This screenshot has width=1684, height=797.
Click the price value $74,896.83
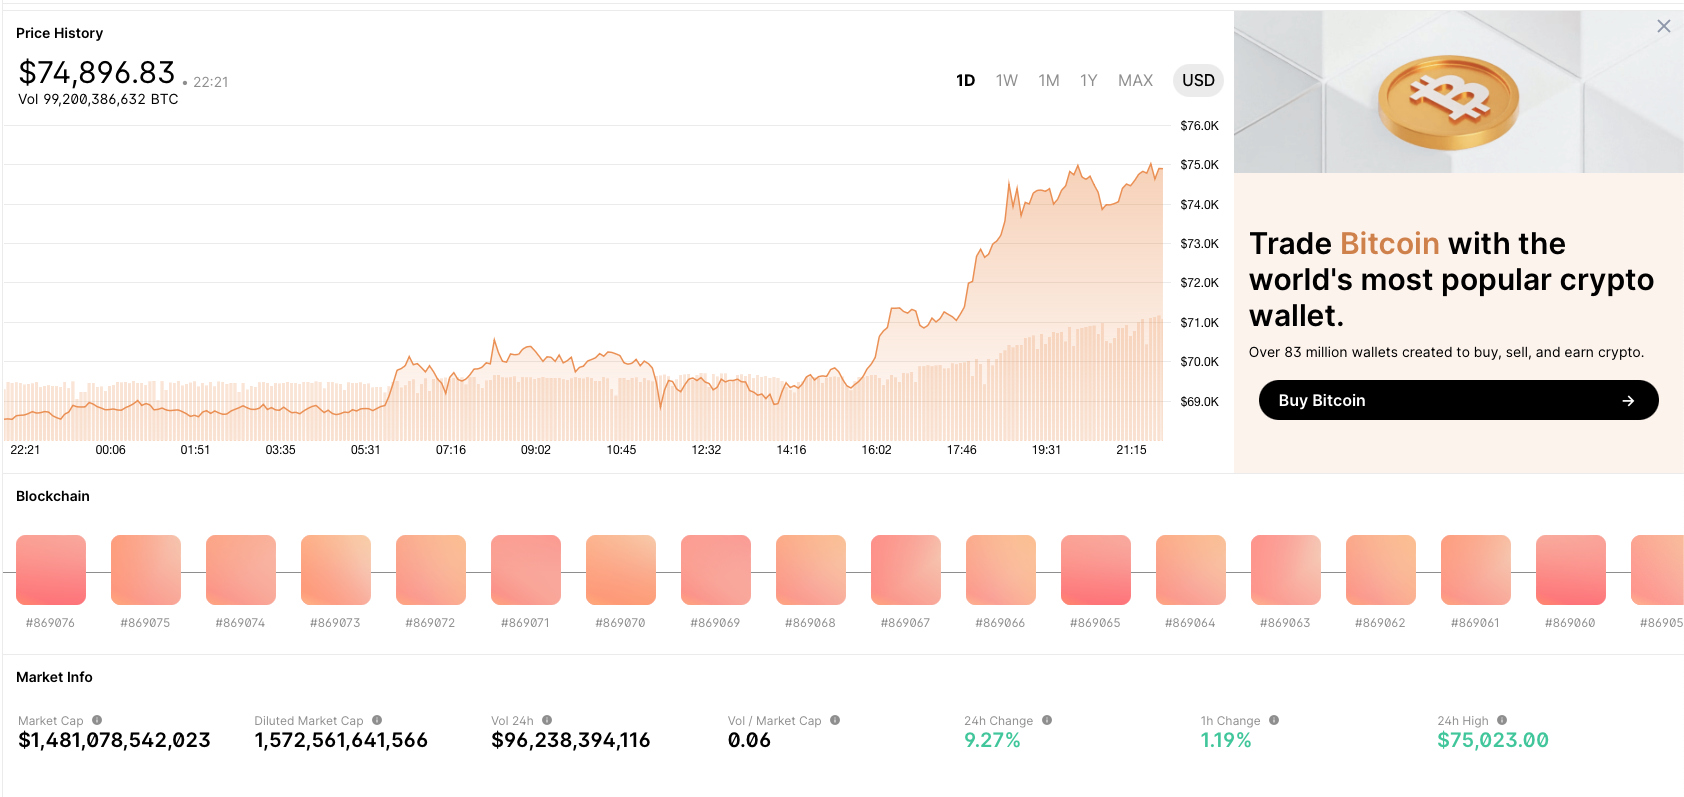(x=97, y=73)
